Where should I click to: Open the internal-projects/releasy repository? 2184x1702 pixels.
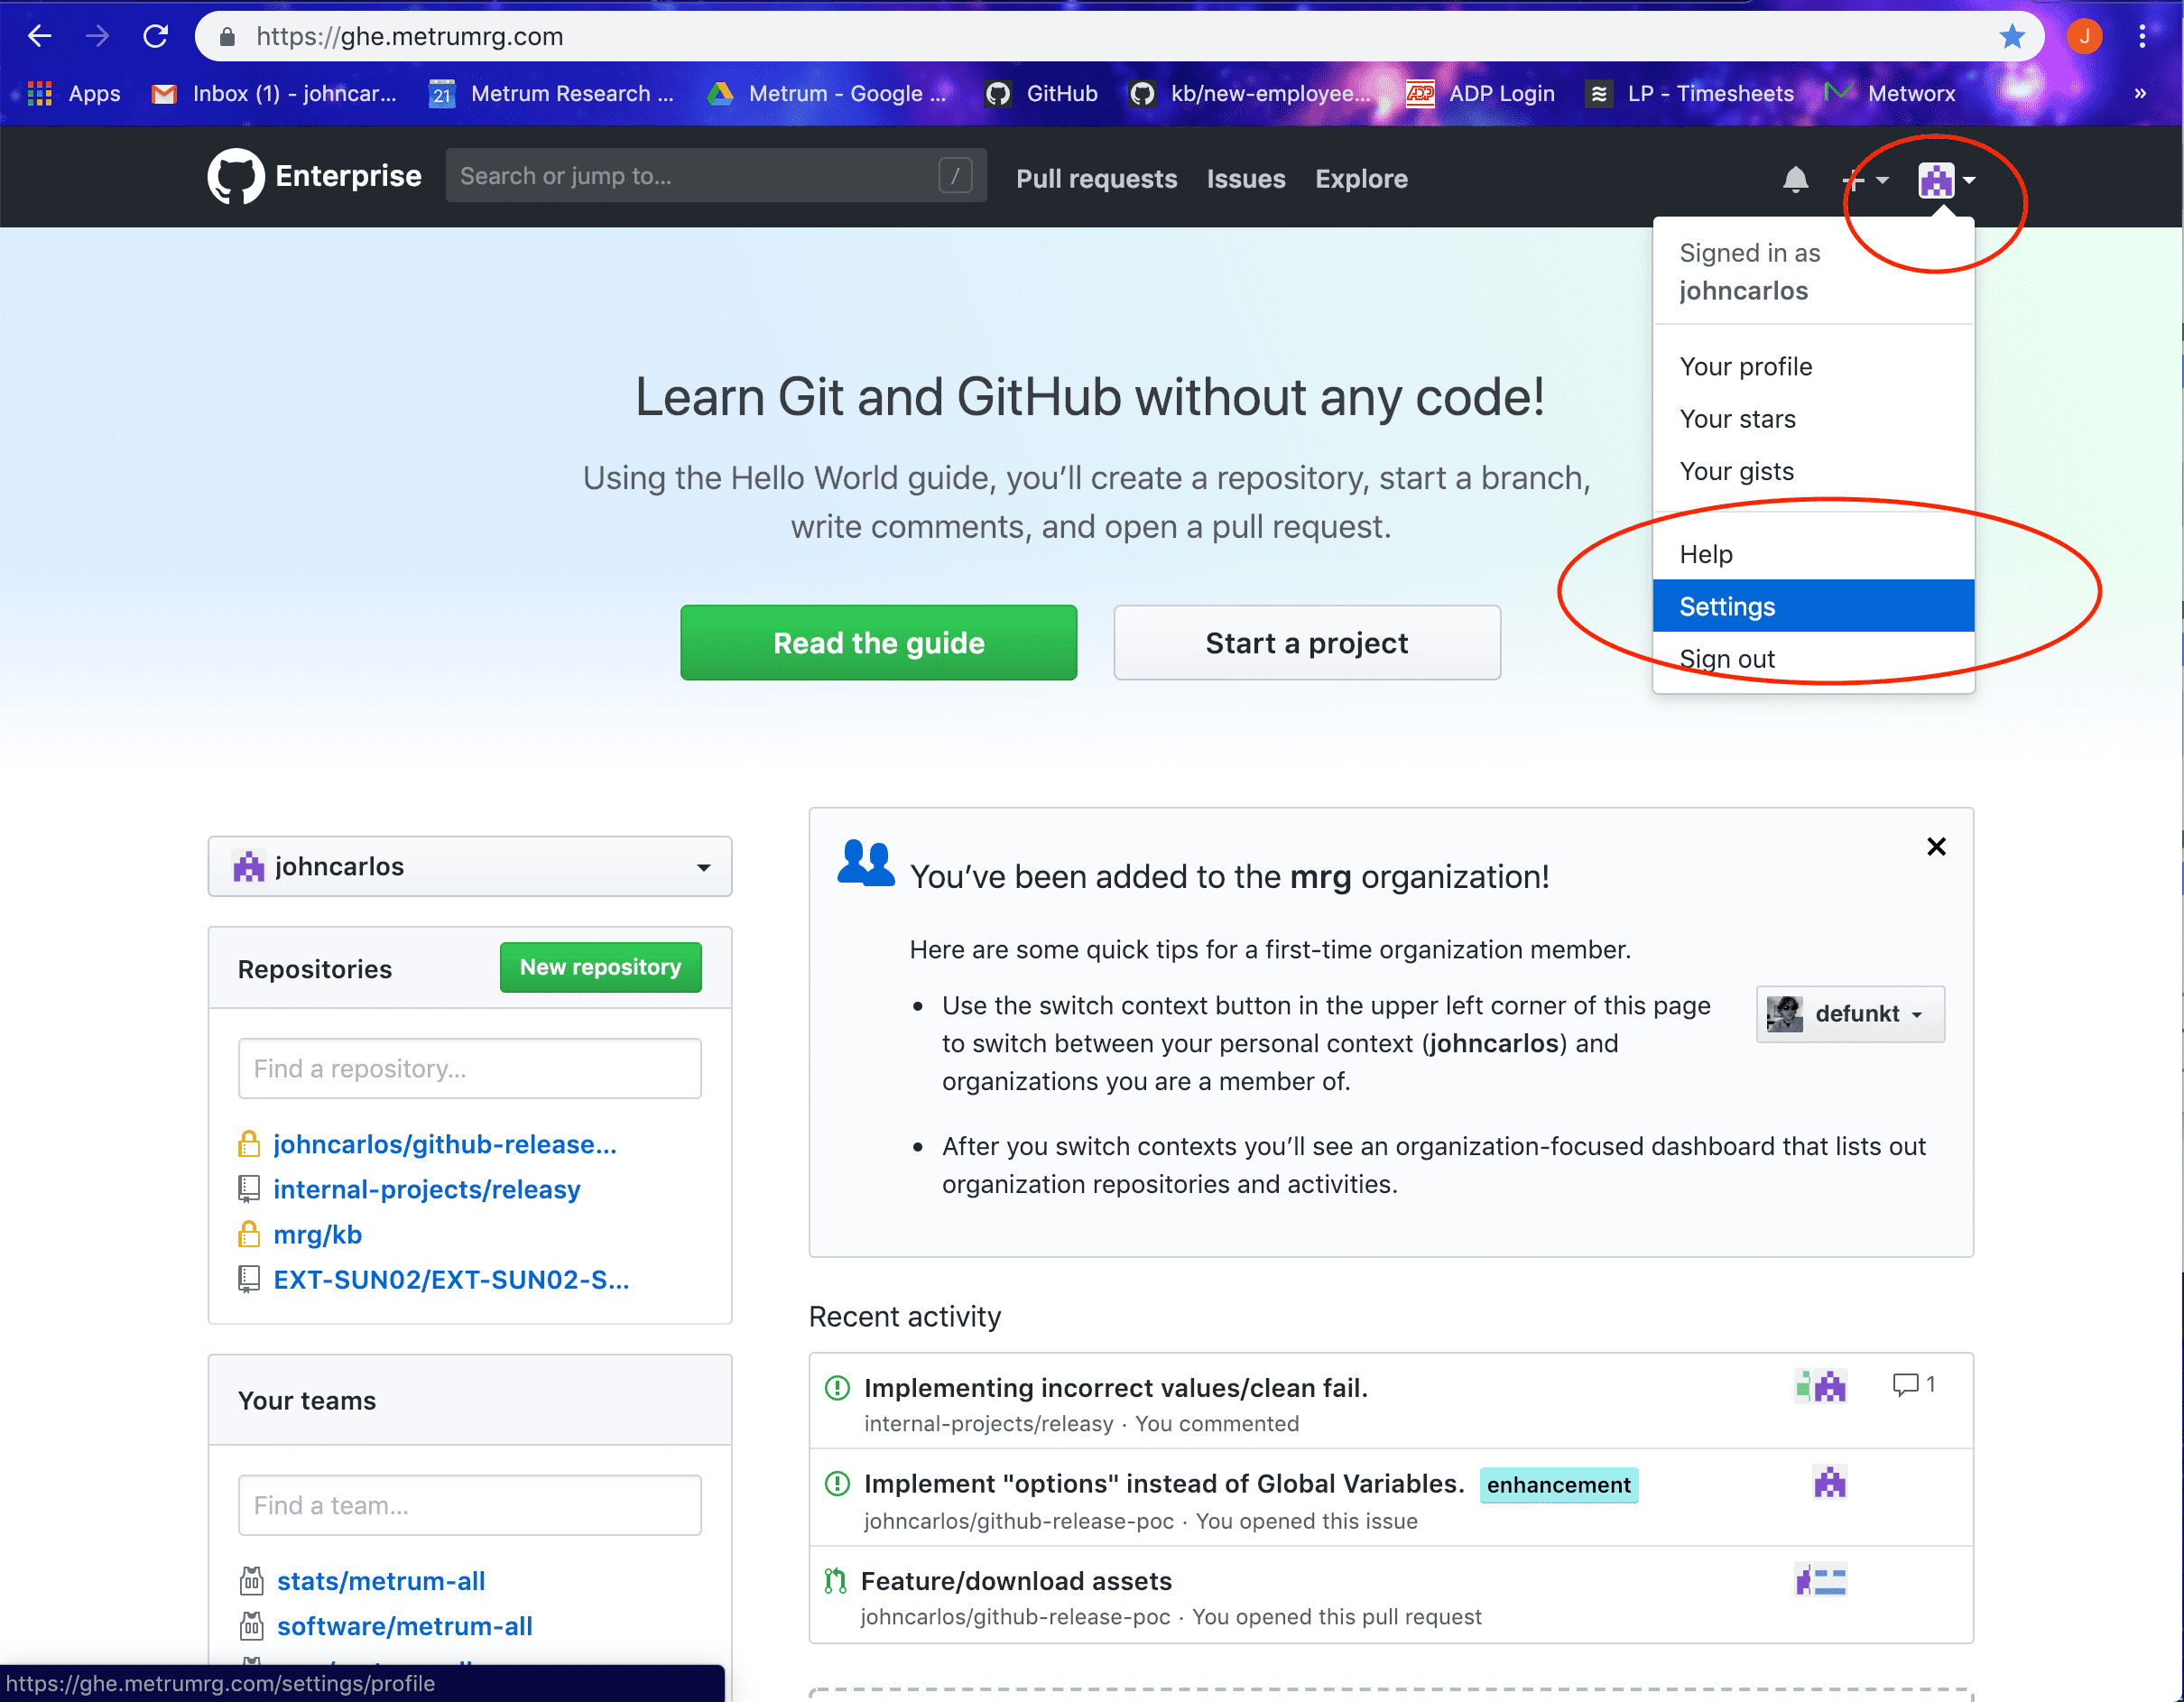[x=426, y=1189]
